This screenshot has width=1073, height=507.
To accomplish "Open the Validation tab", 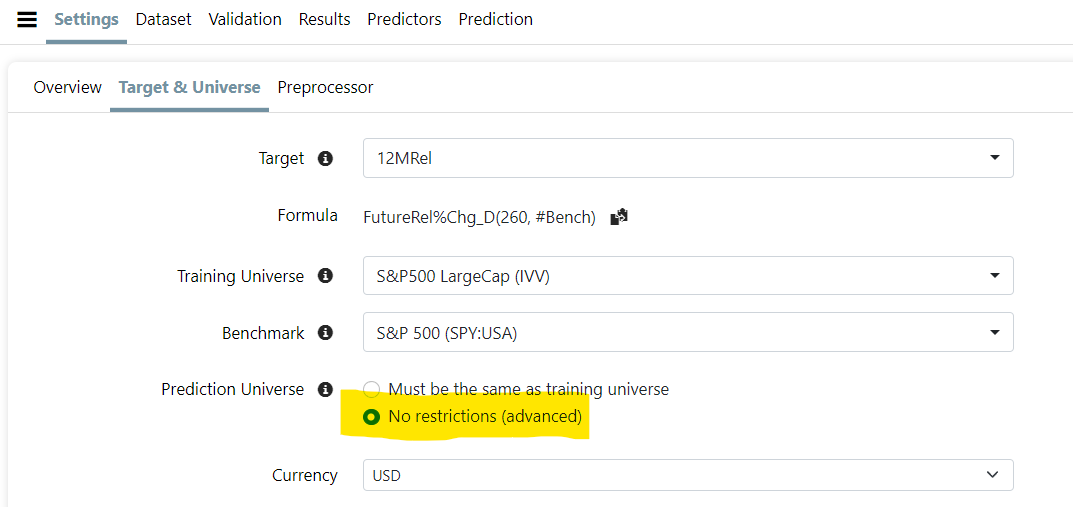I will click(245, 19).
